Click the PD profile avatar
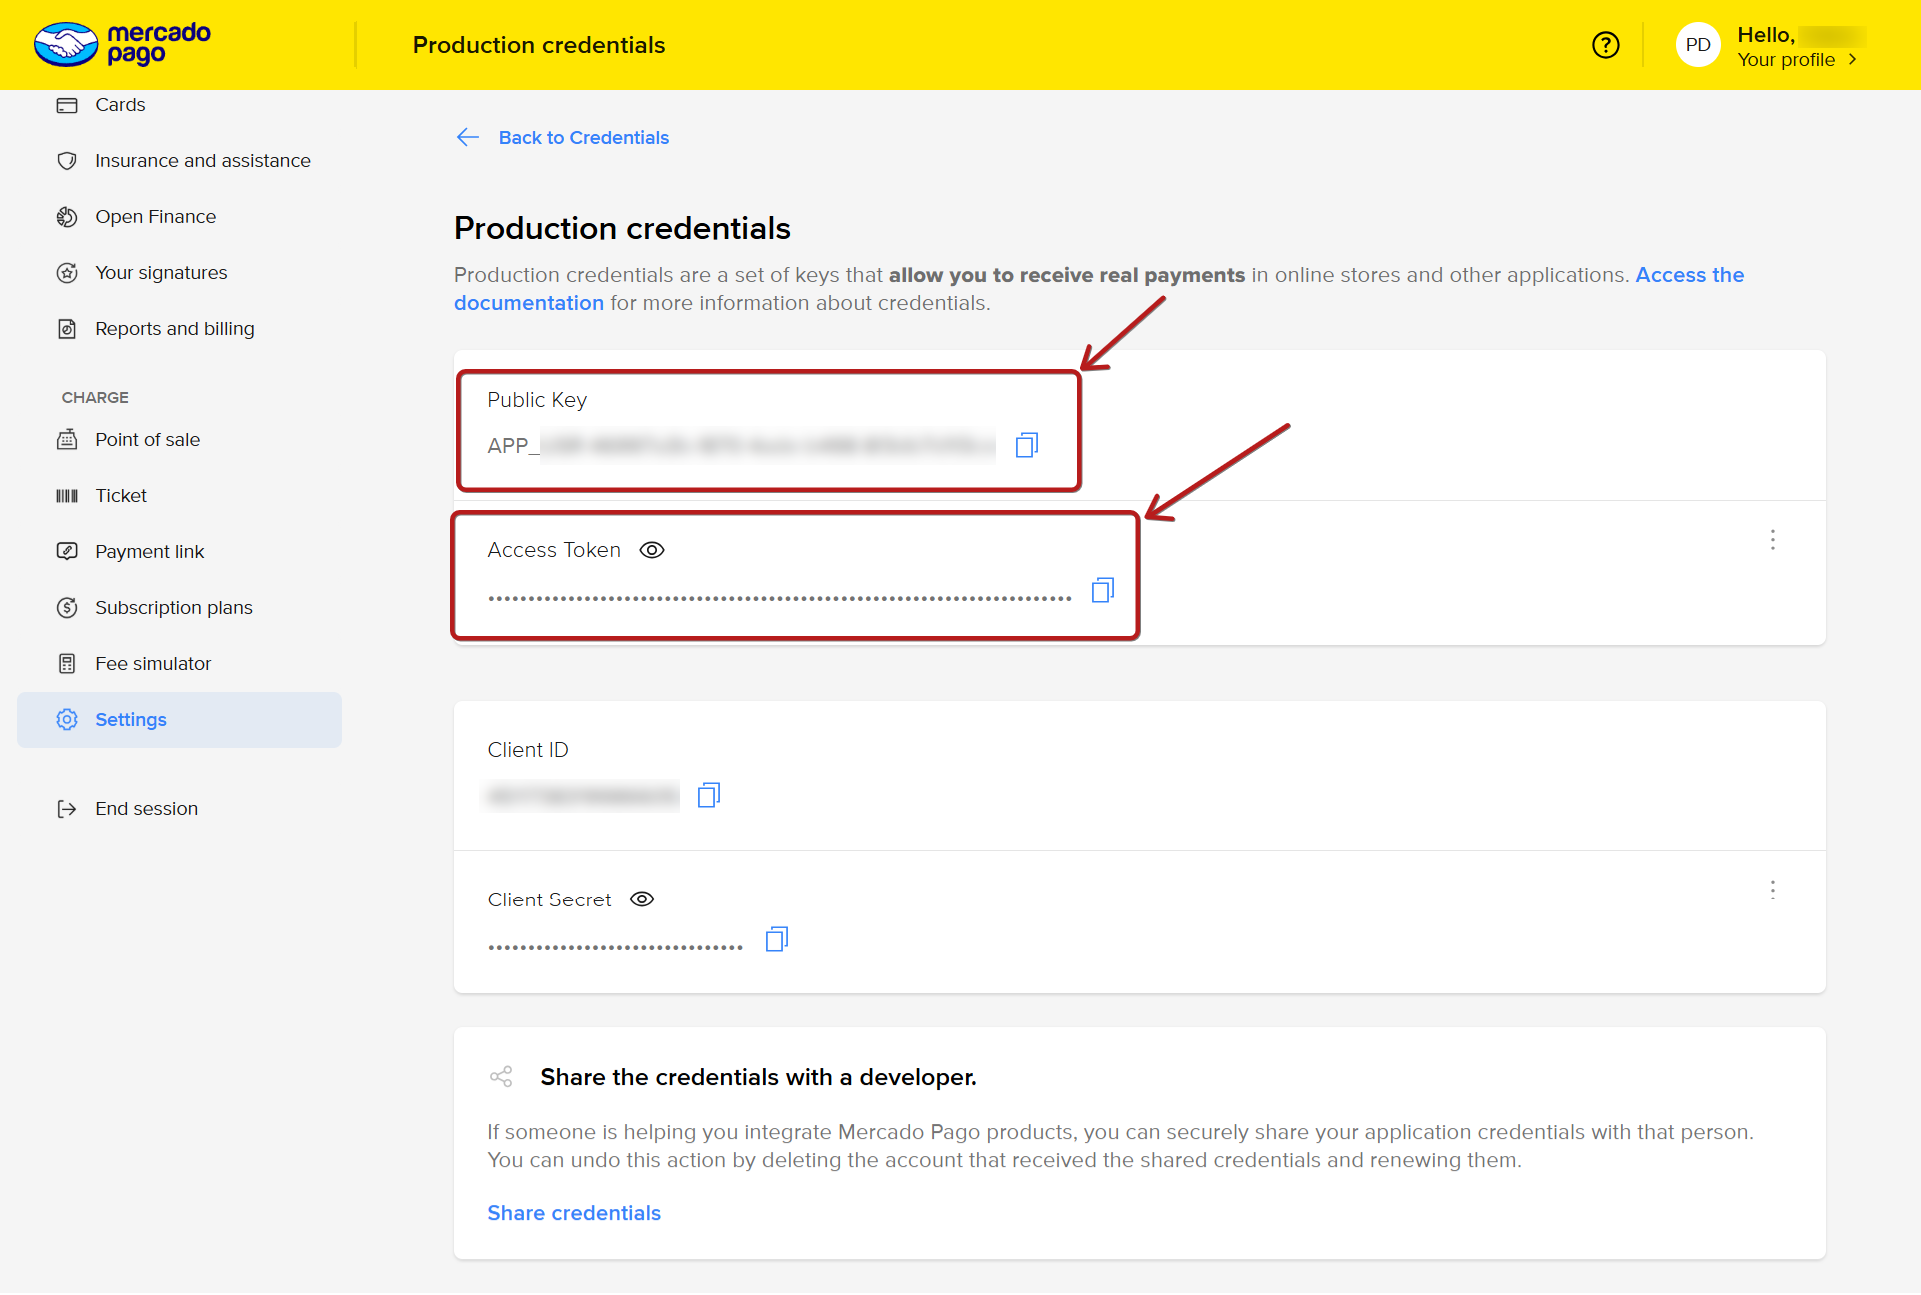Viewport: 1921px width, 1295px height. (x=1697, y=45)
